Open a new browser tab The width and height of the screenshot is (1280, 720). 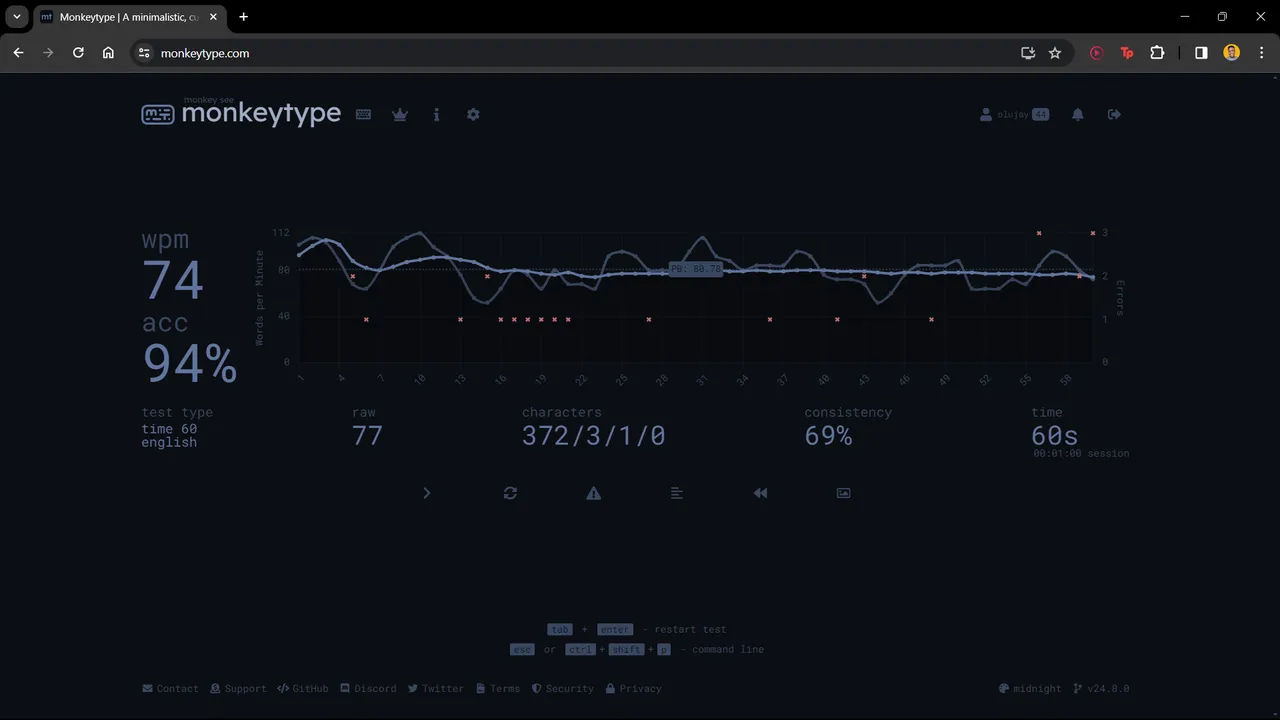pyautogui.click(x=243, y=17)
